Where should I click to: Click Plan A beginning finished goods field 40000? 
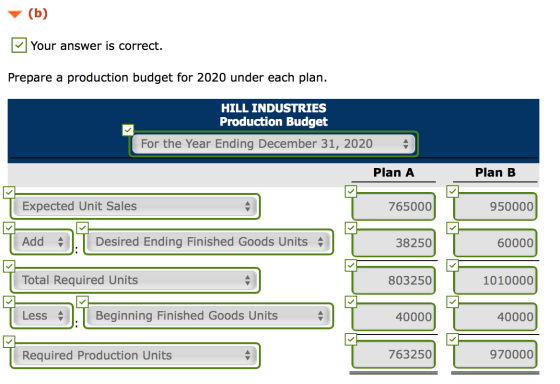pos(393,317)
